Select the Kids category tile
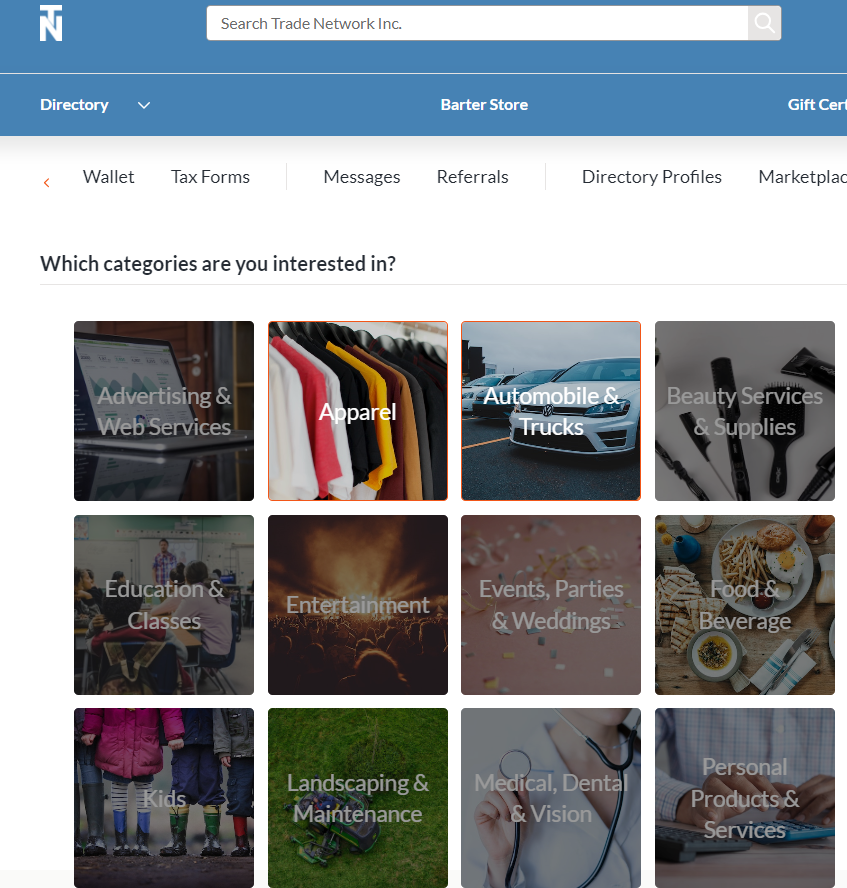This screenshot has width=847, height=888. (163, 798)
